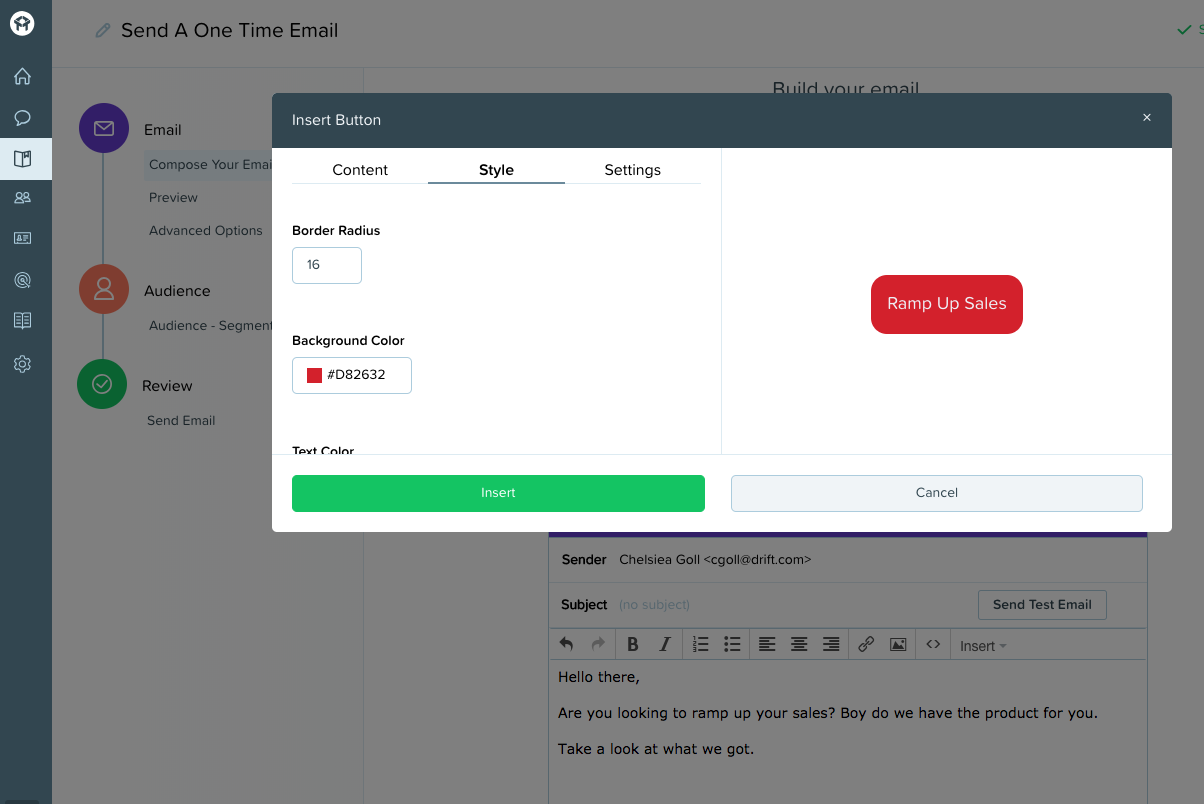This screenshot has width=1204, height=804.
Task: Click sender Chelsiea Goll address
Action: pyautogui.click(x=715, y=560)
